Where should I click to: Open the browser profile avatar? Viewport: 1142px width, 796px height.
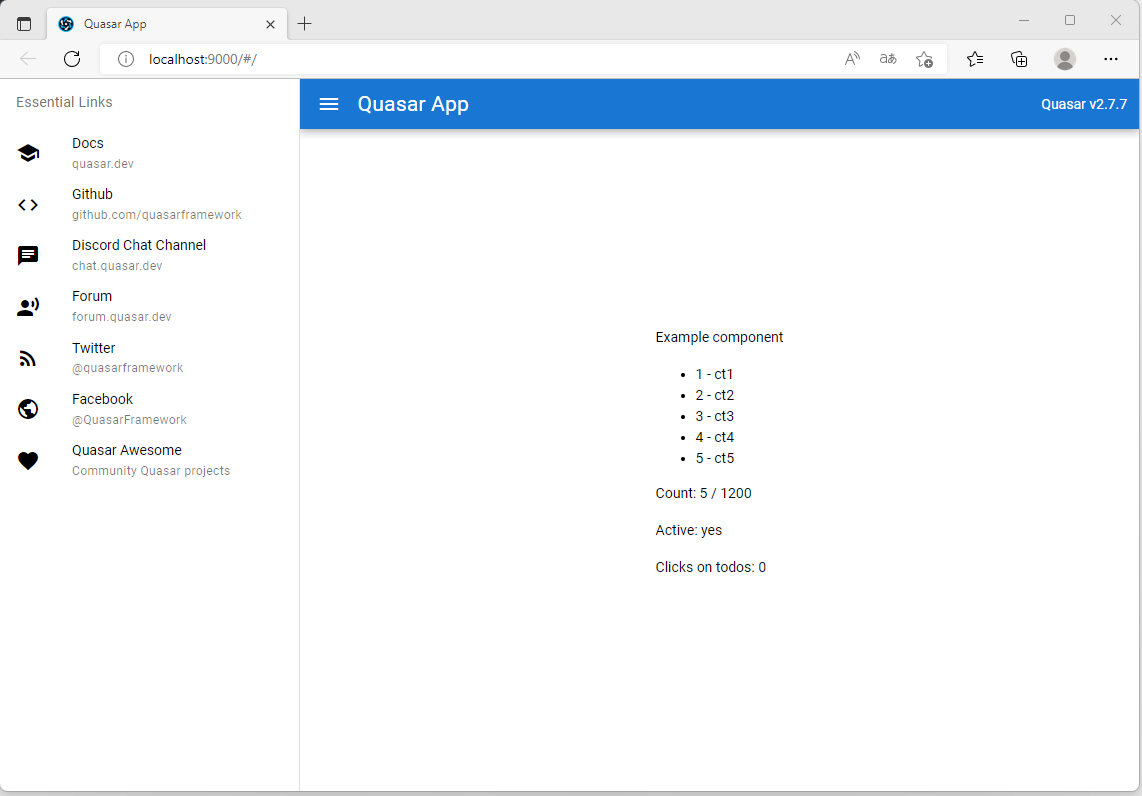(1065, 59)
